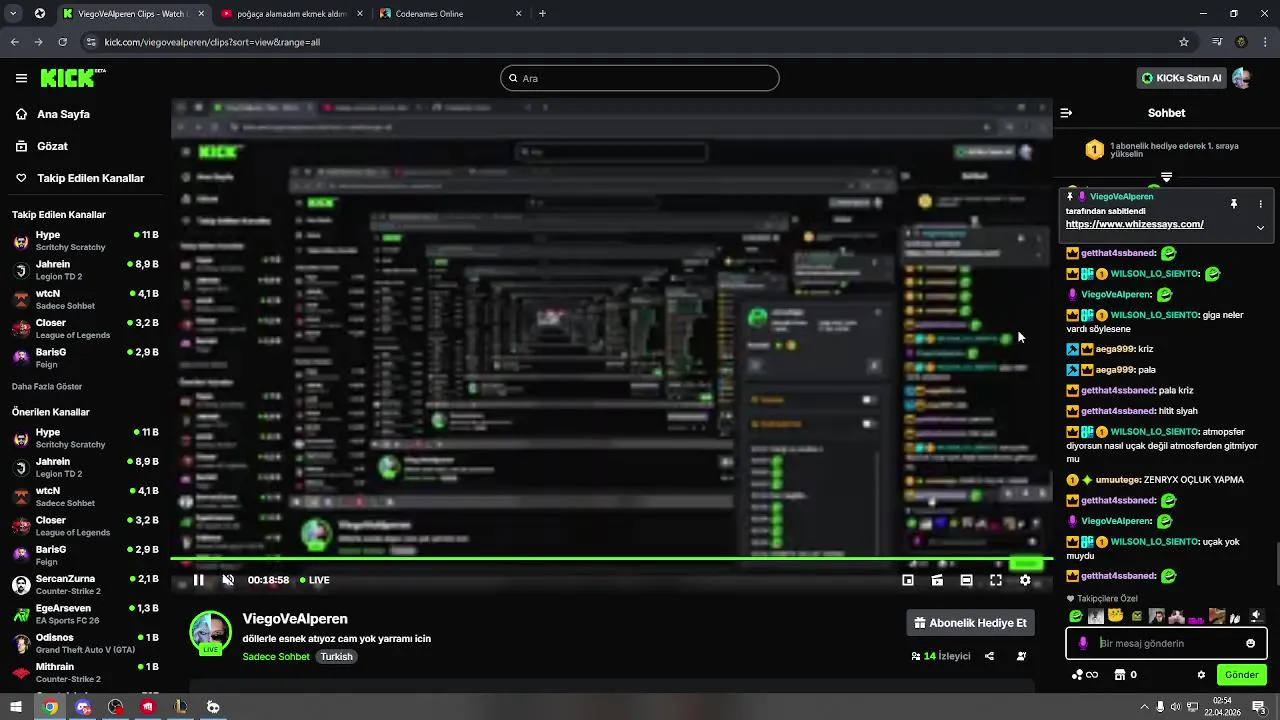The width and height of the screenshot is (1280, 720).
Task: Click the Ara search field
Action: click(x=640, y=78)
